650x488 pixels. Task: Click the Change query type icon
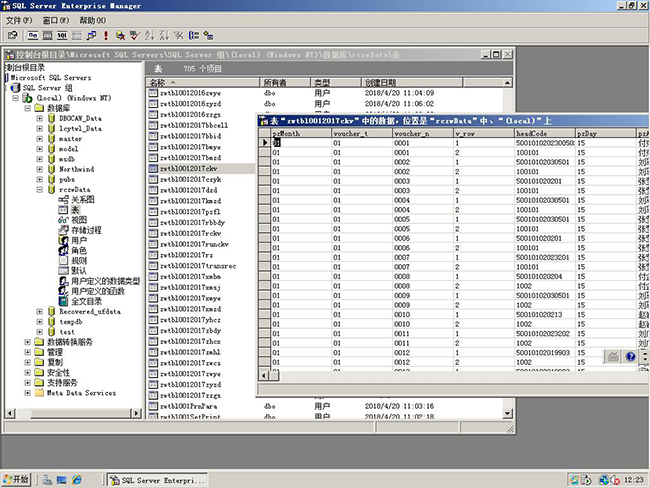click(x=91, y=36)
